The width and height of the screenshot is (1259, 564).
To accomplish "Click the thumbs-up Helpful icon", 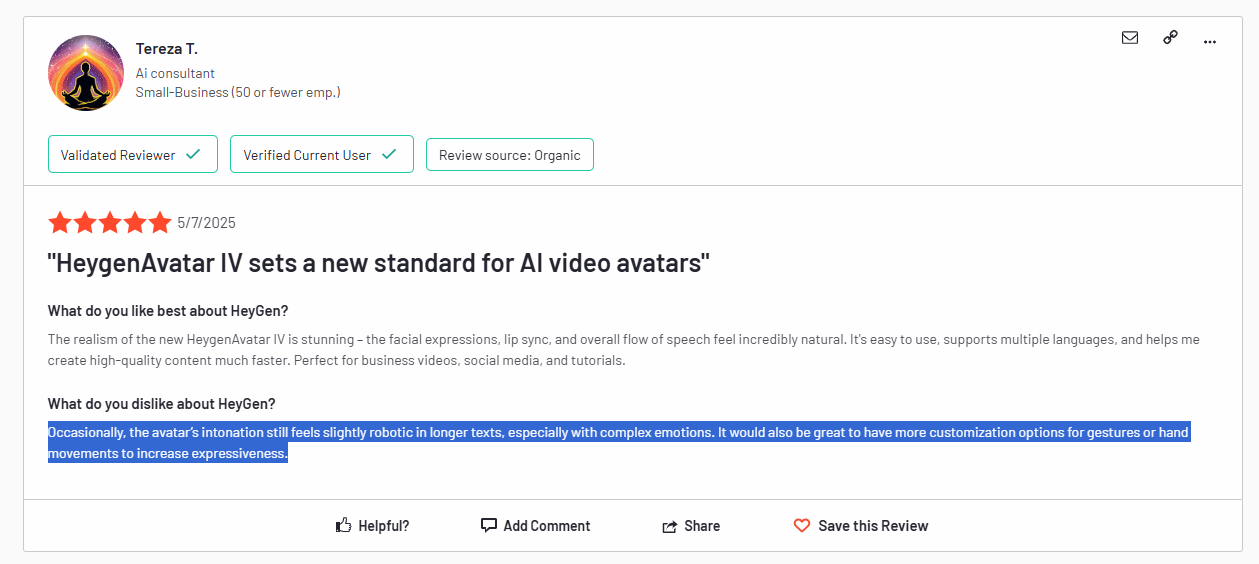I will tap(344, 525).
